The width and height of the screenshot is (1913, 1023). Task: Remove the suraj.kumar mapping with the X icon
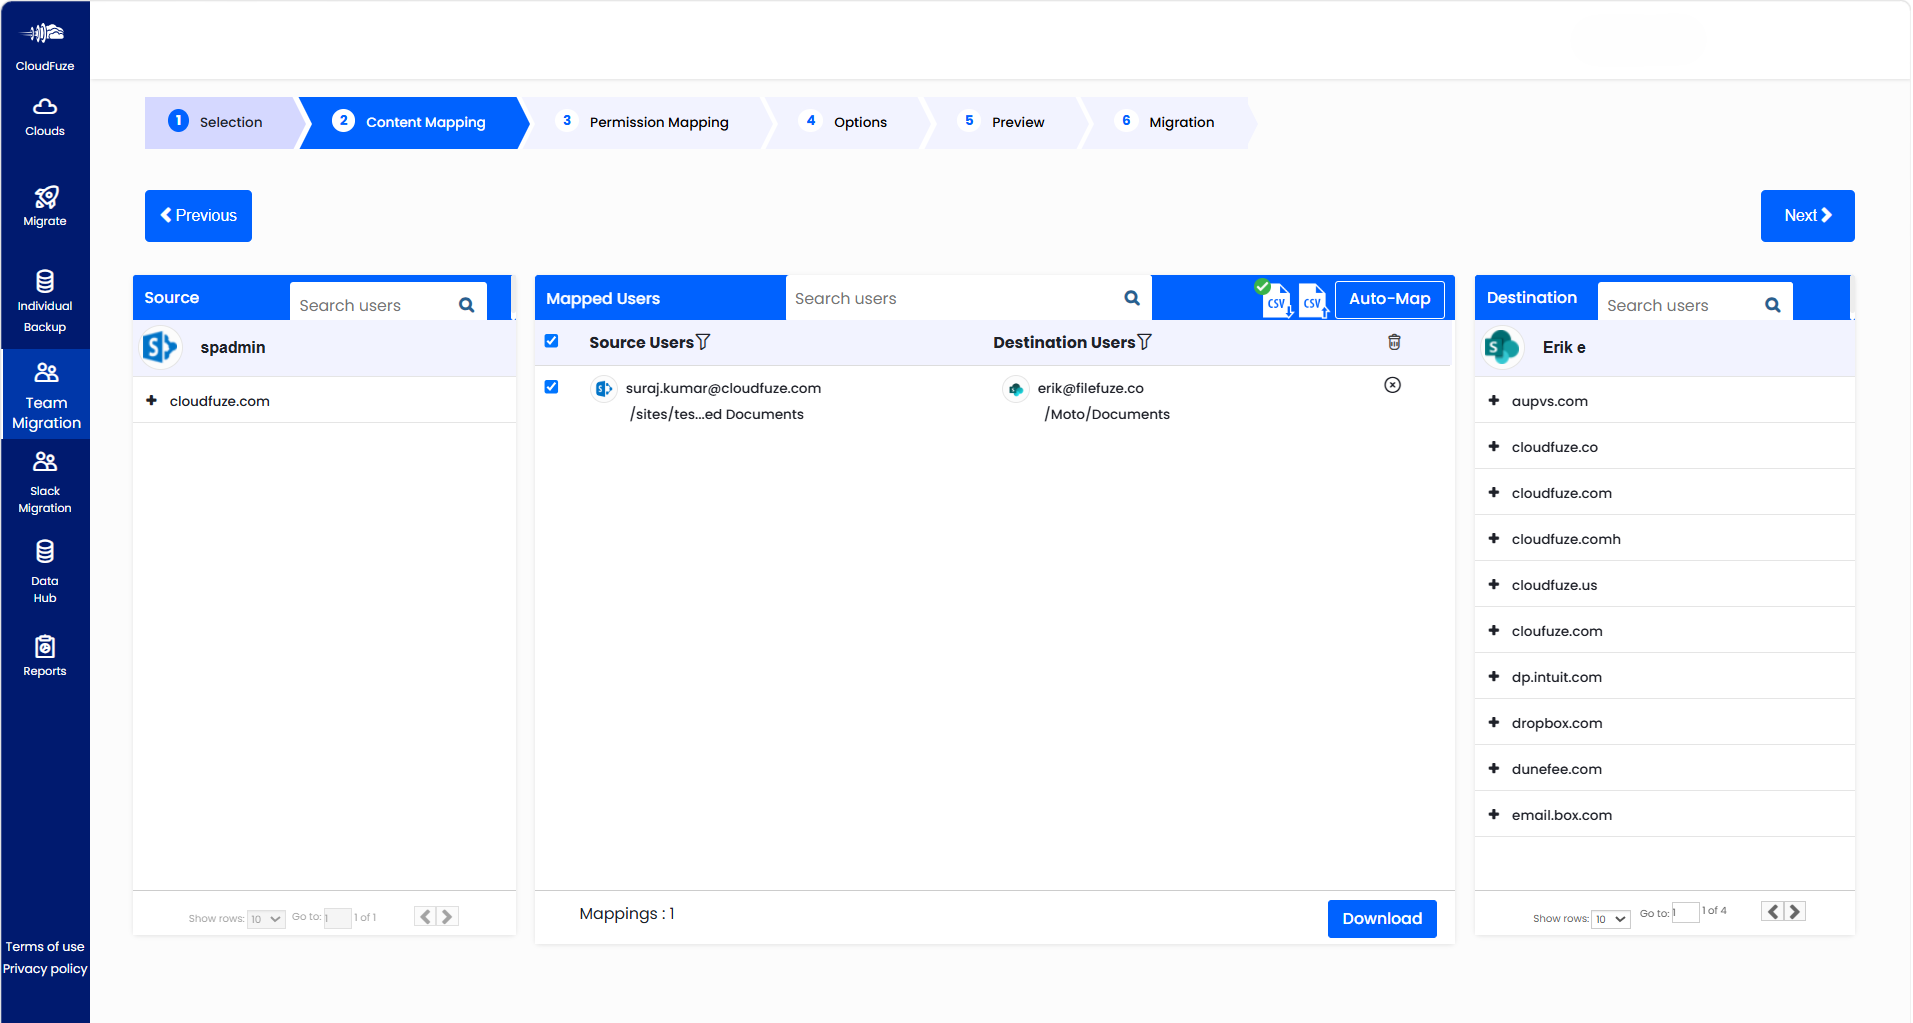click(1392, 385)
